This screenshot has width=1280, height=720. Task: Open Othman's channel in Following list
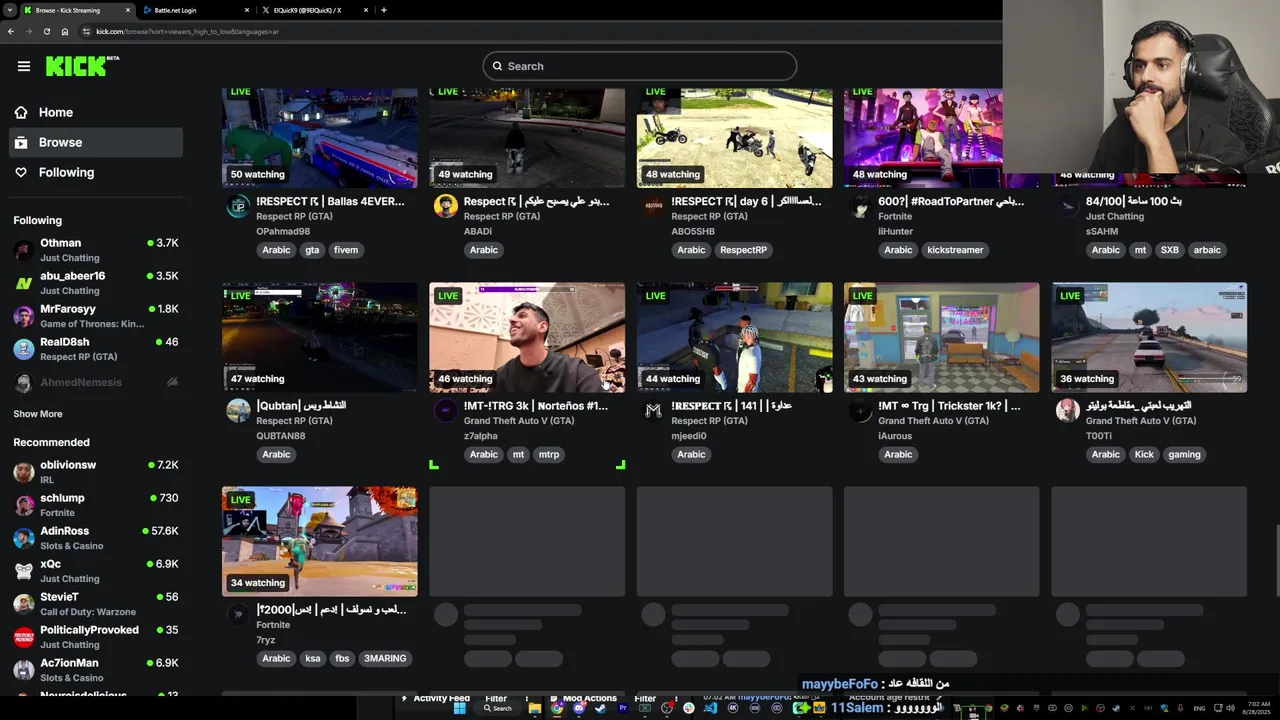pos(96,250)
